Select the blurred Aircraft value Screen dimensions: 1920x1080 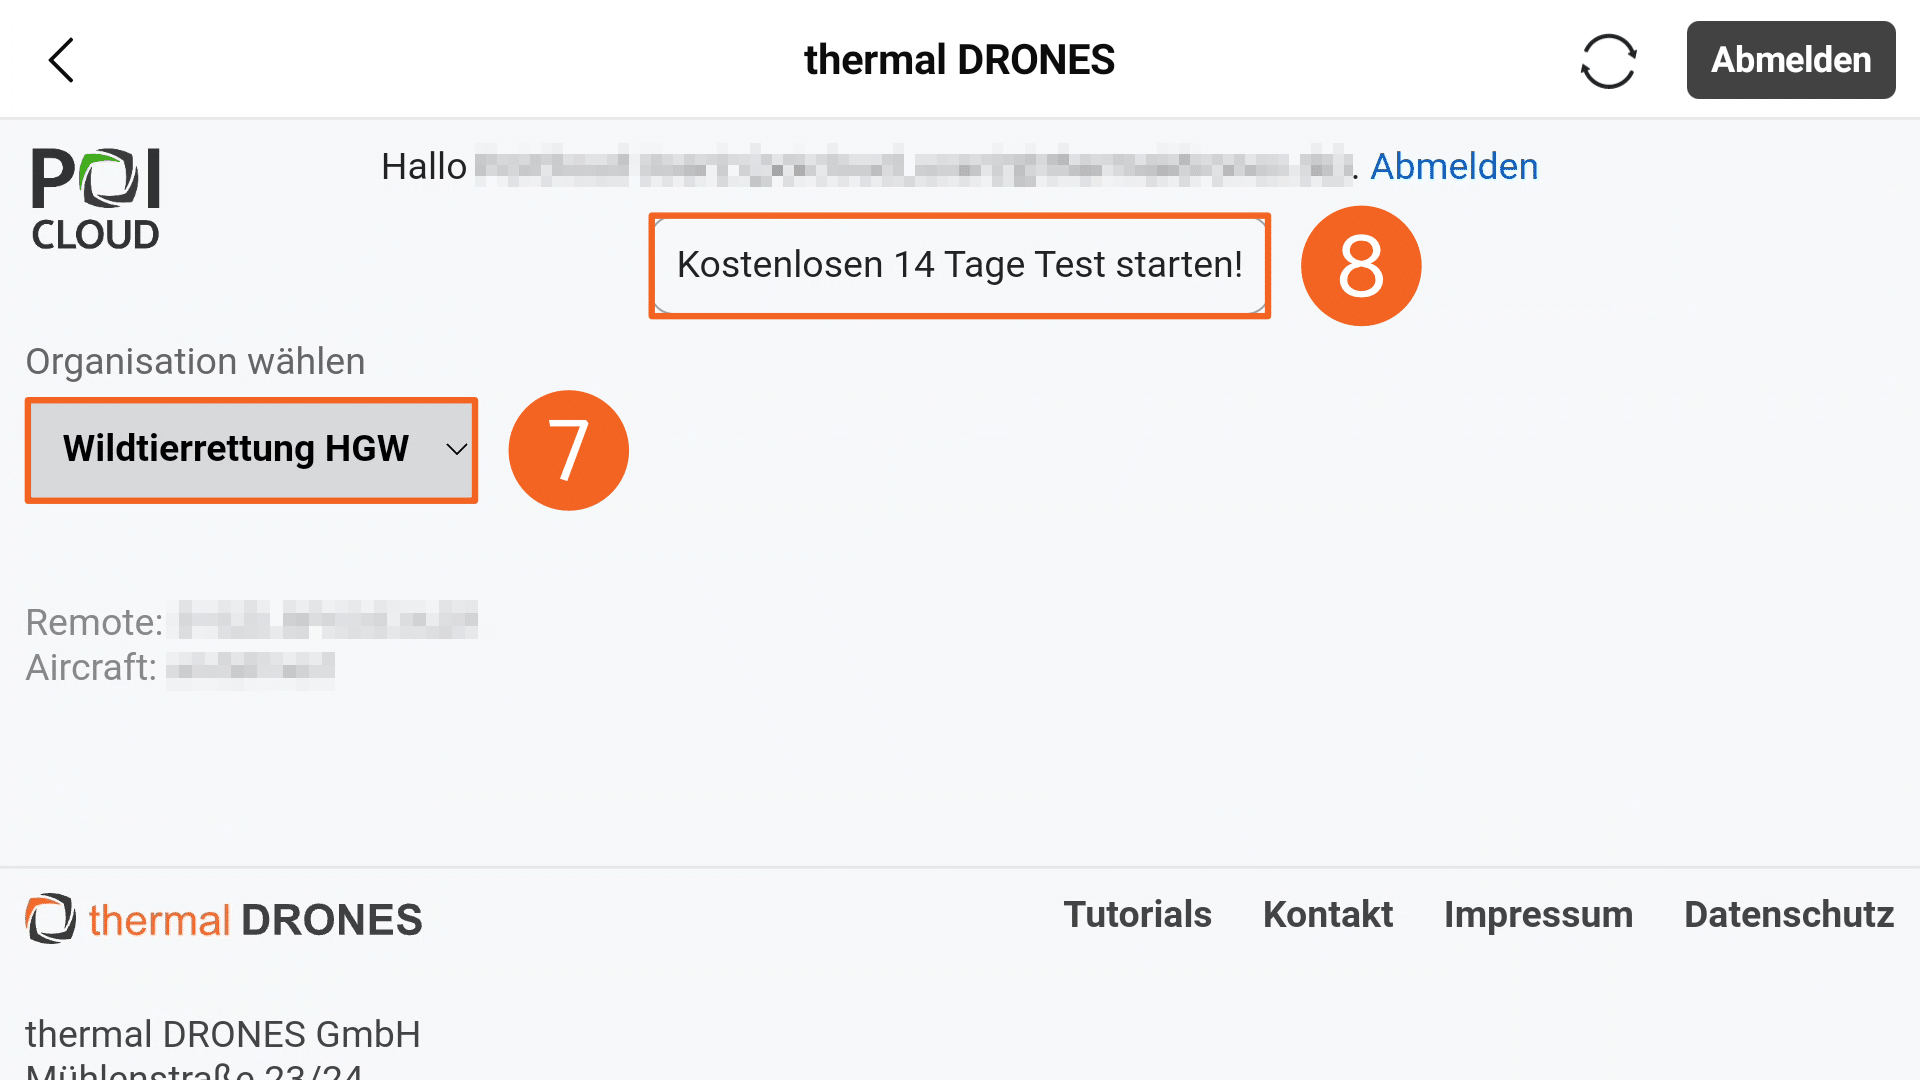click(x=250, y=667)
